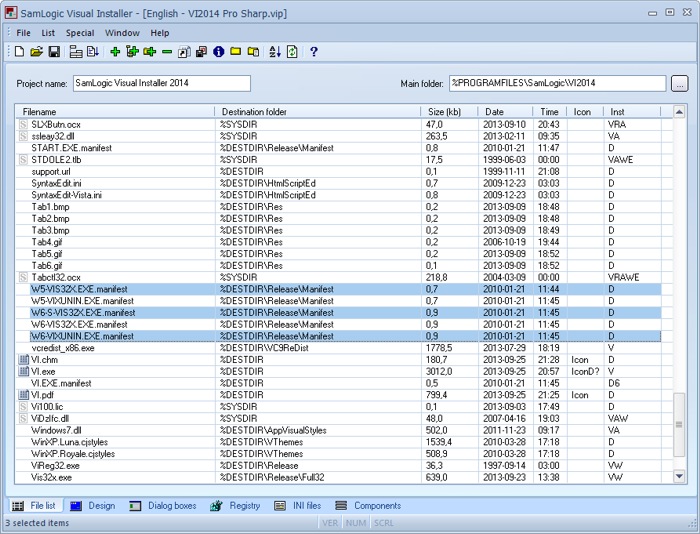Click the double yellow folders toolbar icon
Viewport: 700px width, 534px height.
[x=253, y=52]
